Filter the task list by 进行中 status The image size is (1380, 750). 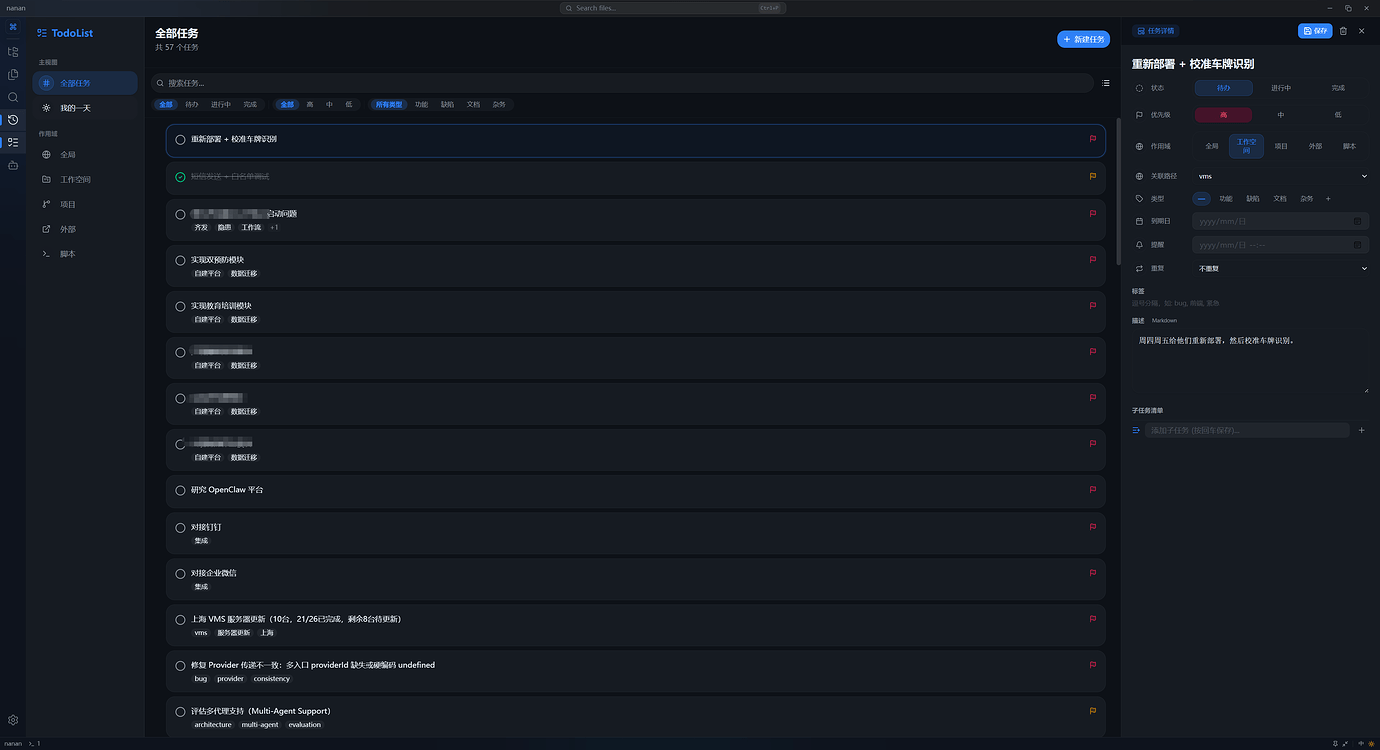tap(221, 104)
